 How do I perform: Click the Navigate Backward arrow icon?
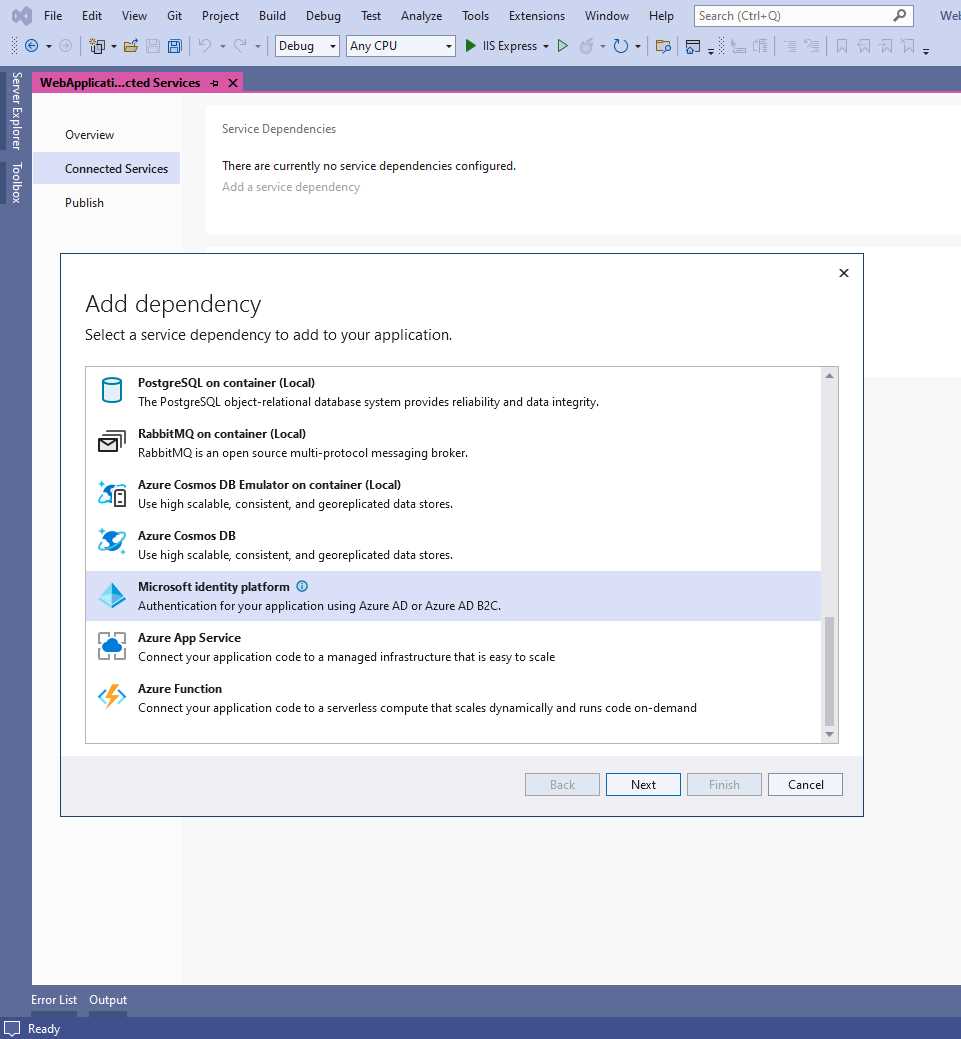30,46
